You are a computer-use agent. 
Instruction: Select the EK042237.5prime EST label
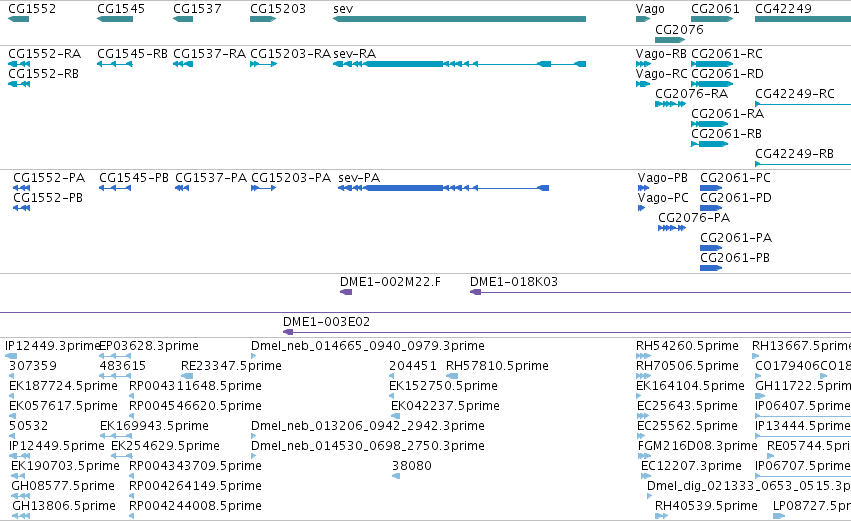tap(446, 406)
